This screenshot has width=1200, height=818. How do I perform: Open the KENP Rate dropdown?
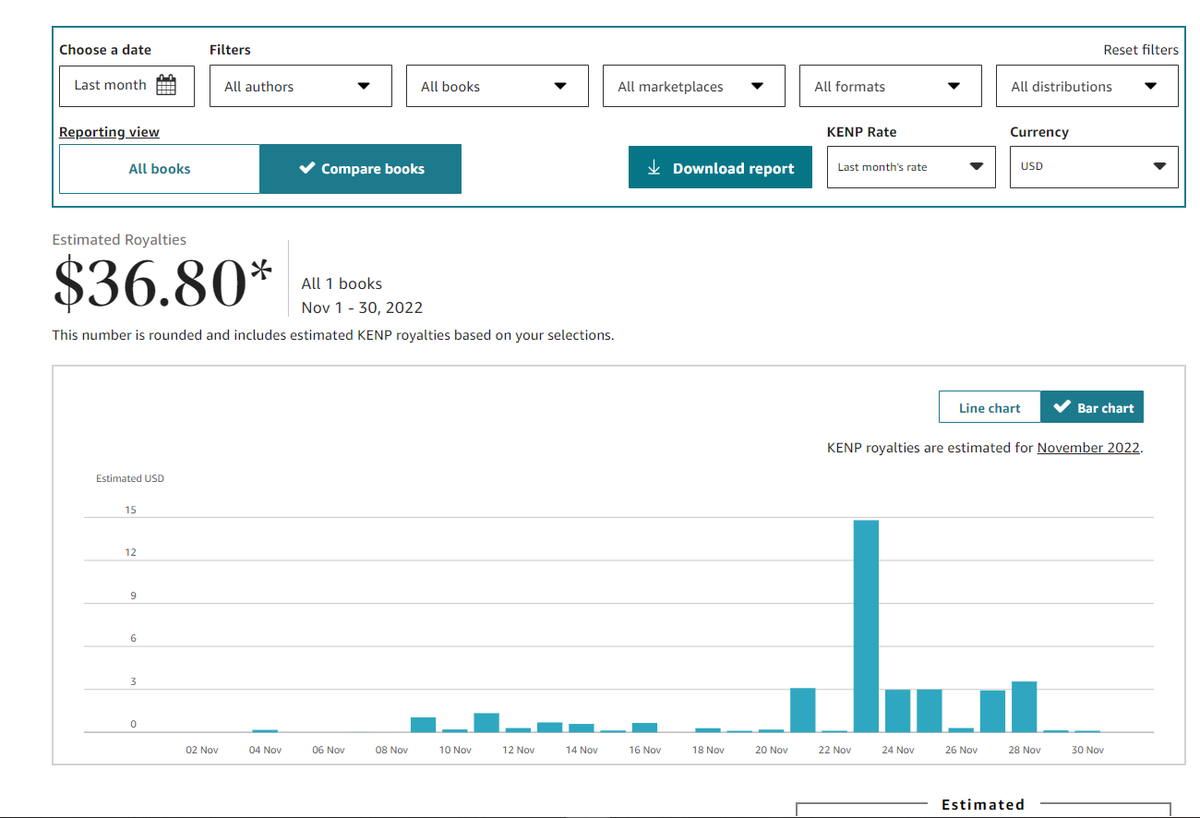tap(911, 167)
